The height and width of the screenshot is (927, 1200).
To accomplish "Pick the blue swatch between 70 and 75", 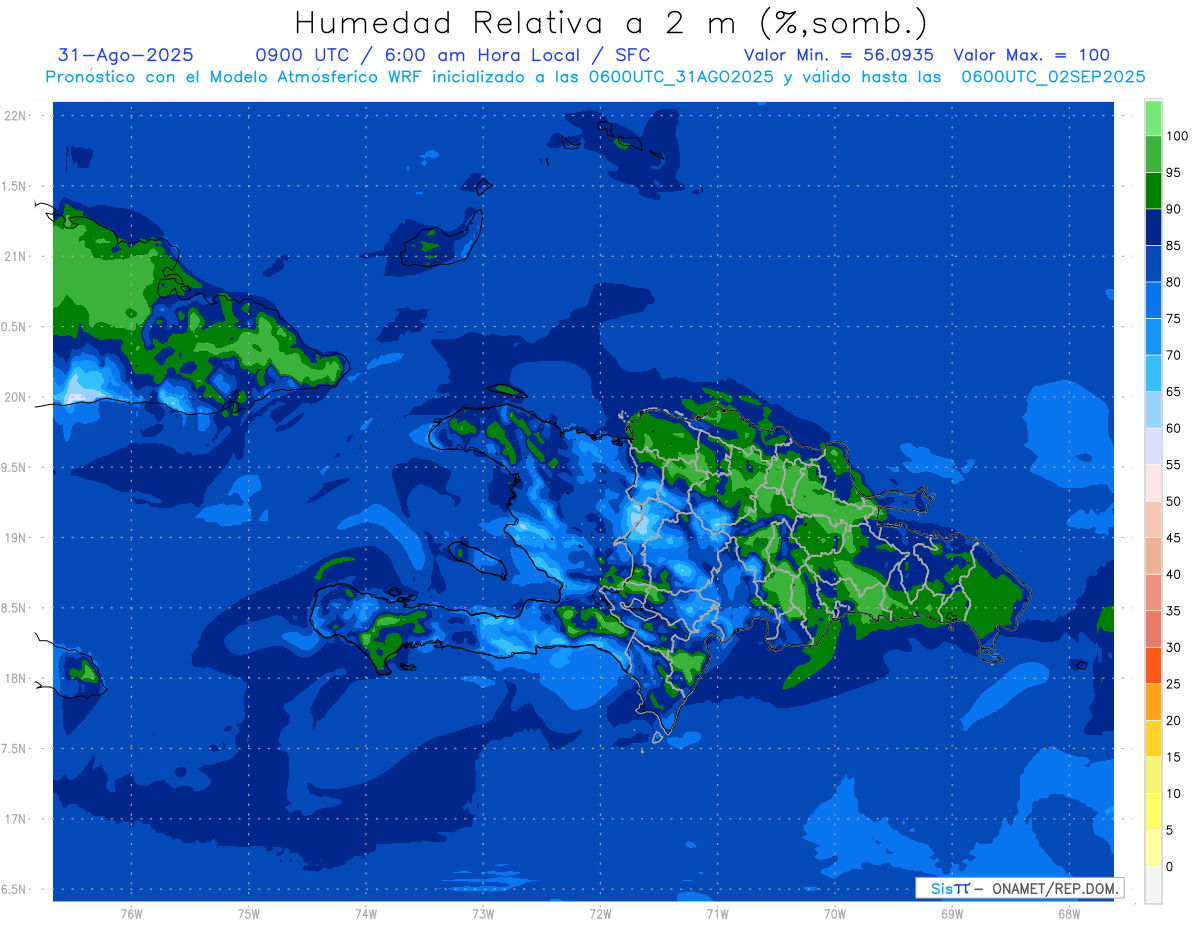I will (x=1153, y=337).
